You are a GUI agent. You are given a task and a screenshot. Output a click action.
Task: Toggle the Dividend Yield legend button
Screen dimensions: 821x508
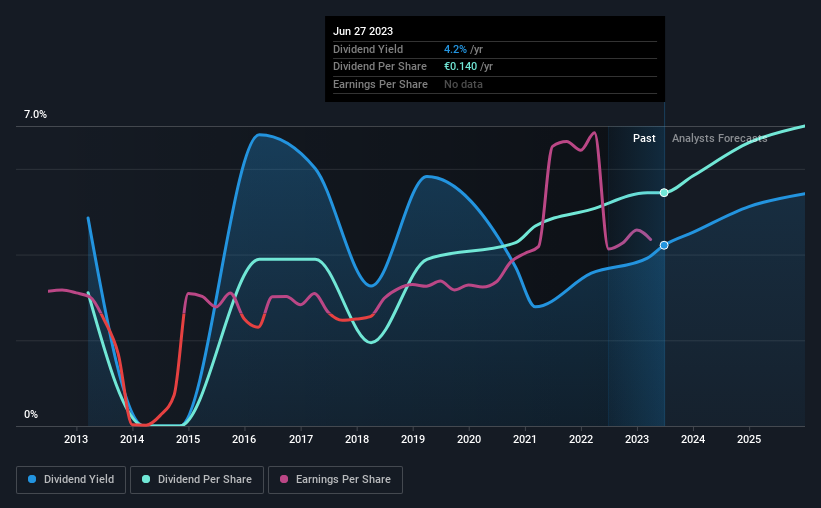71,480
